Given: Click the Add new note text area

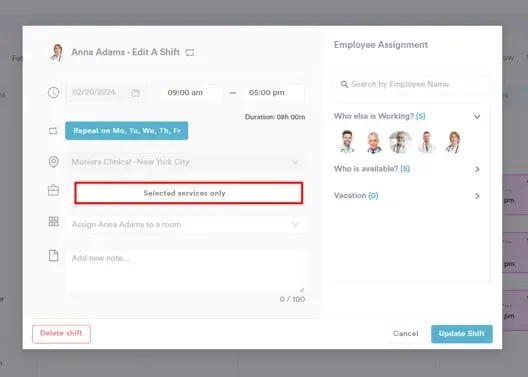Looking at the screenshot, I should pyautogui.click(x=185, y=271).
